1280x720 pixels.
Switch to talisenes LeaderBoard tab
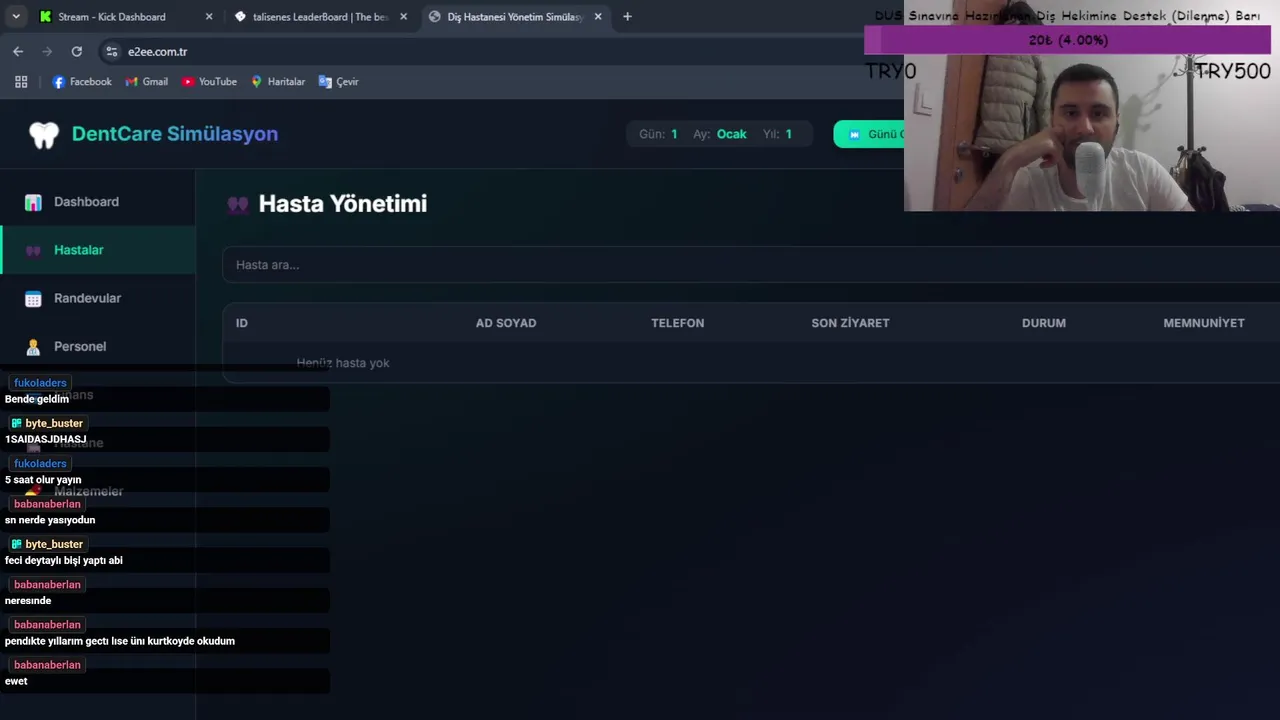(x=320, y=17)
